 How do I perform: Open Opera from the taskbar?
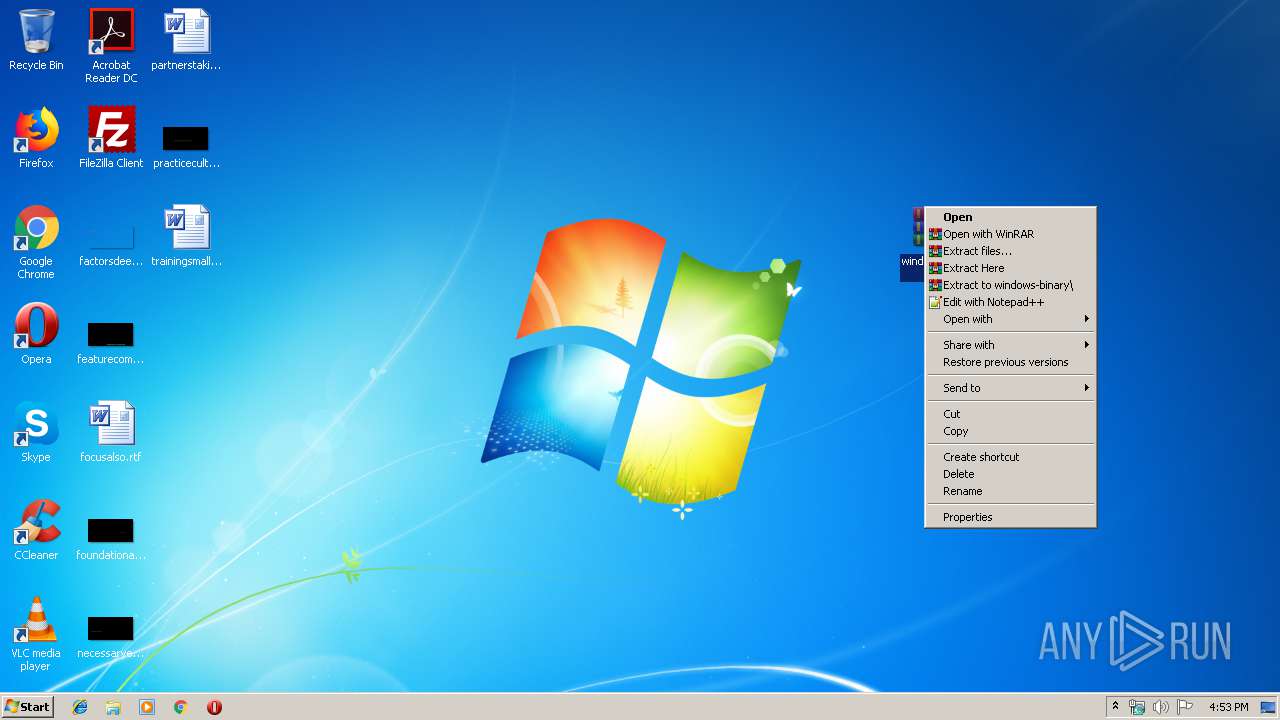[x=214, y=707]
